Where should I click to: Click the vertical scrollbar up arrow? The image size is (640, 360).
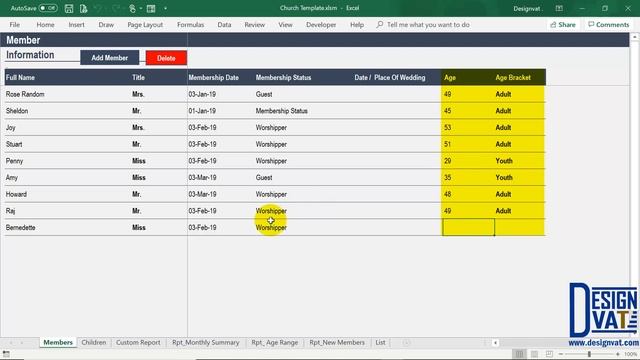pyautogui.click(x=634, y=37)
